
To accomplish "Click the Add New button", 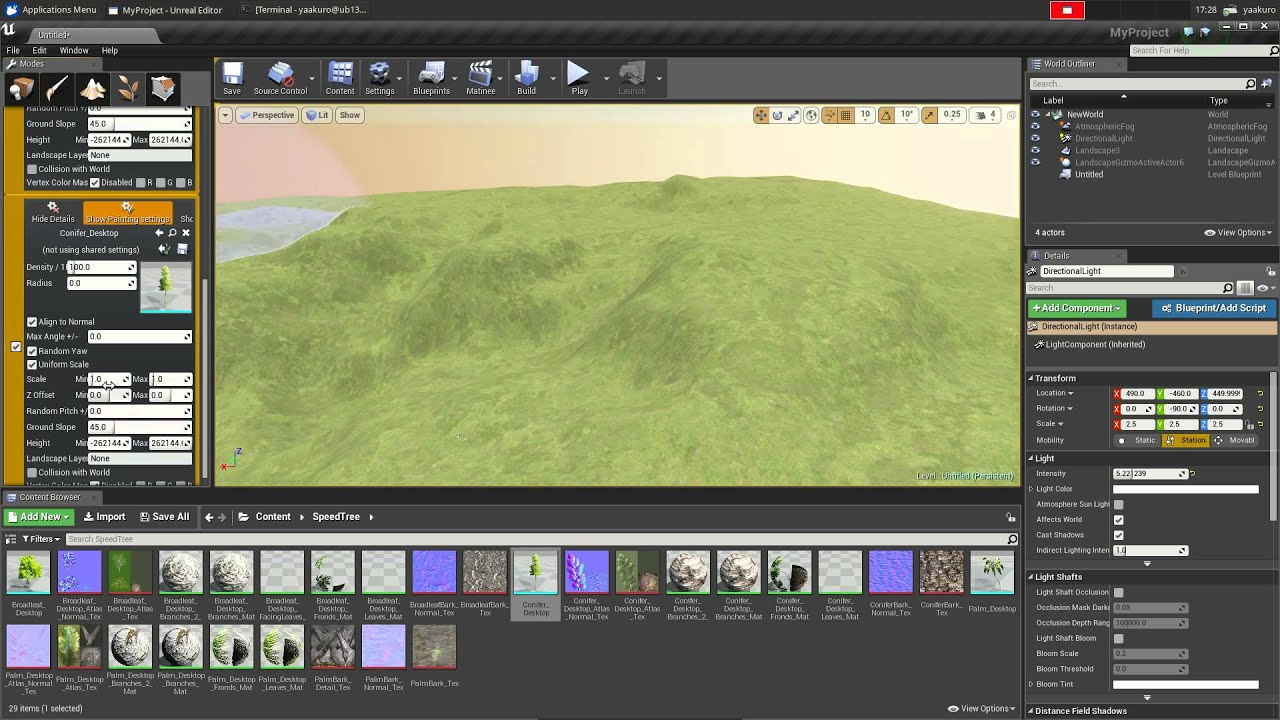I will pyautogui.click(x=39, y=517).
